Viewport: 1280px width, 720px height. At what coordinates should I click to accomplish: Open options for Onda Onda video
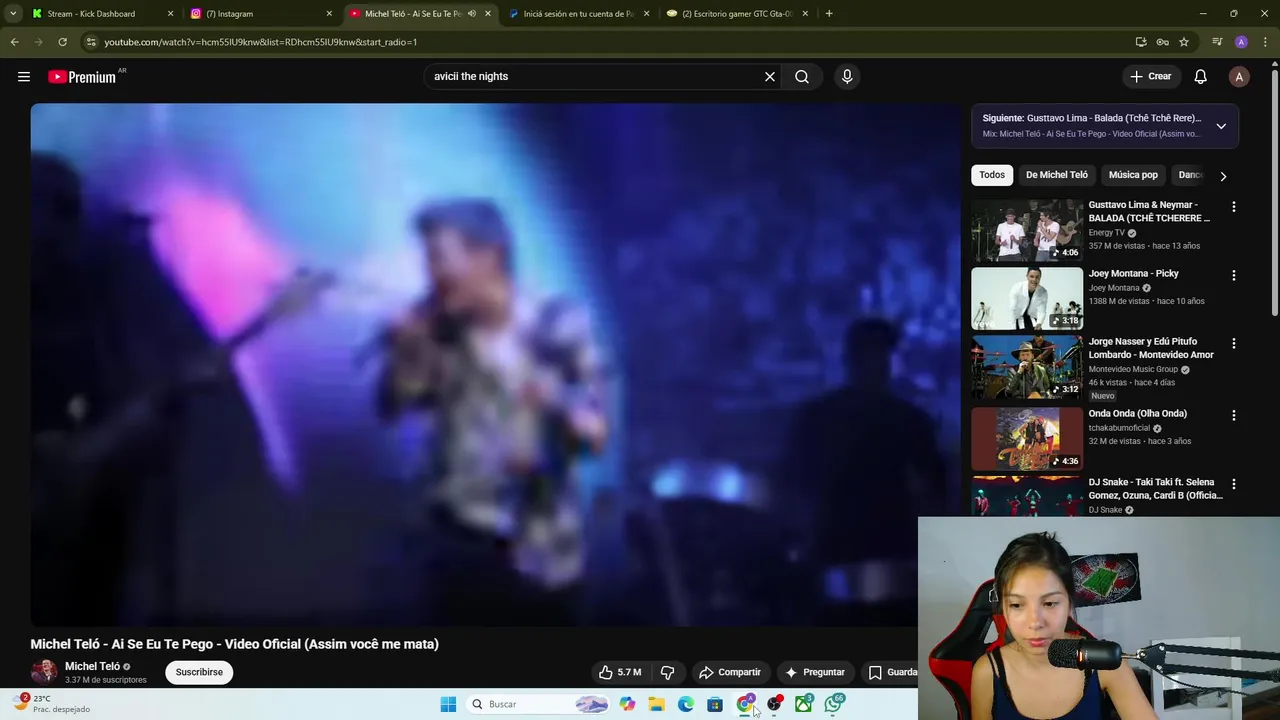(x=1233, y=415)
